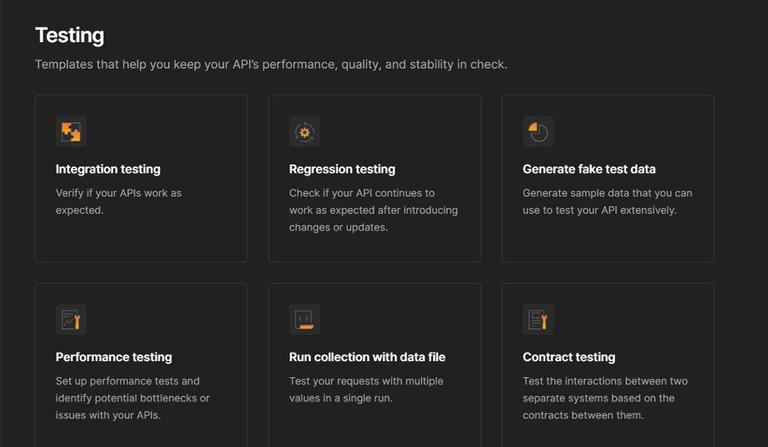
Task: Click the Performance testing chart icon
Action: click(71, 319)
